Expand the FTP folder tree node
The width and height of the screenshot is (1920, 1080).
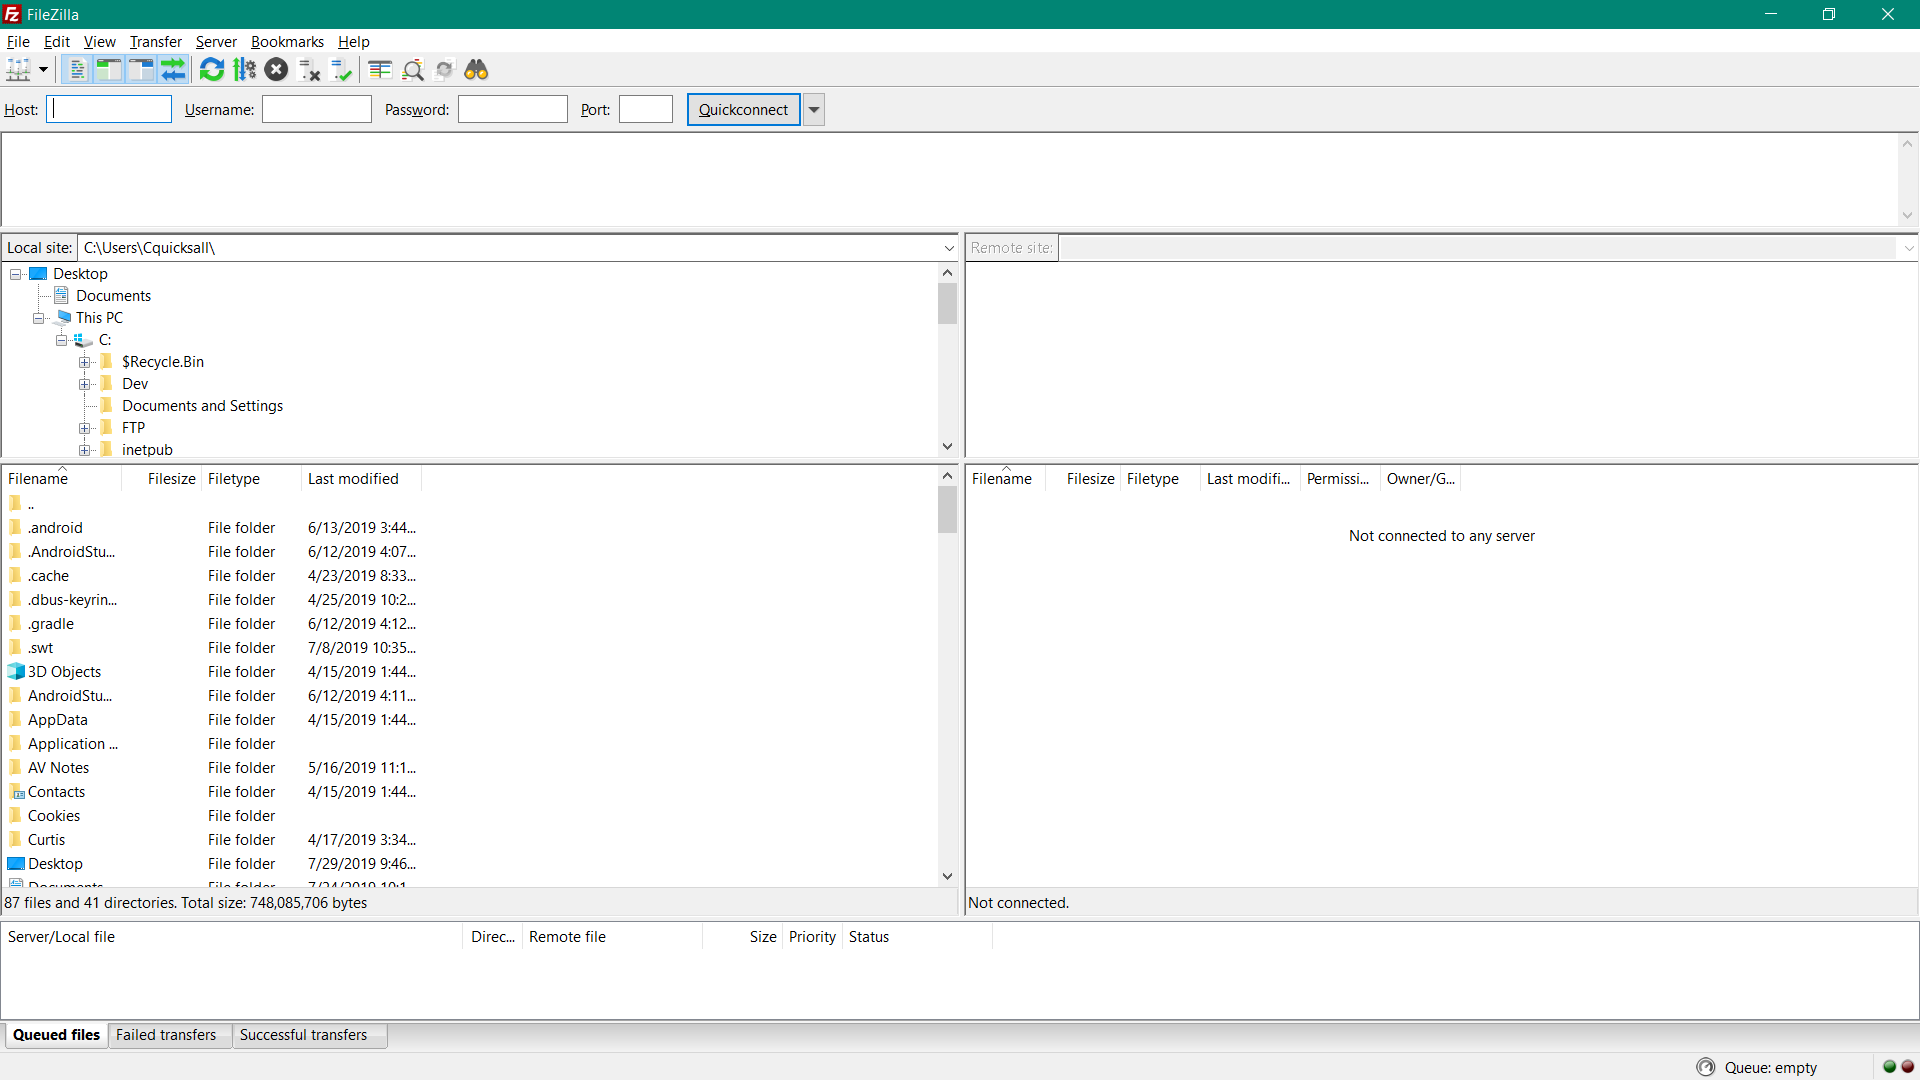[x=85, y=428]
